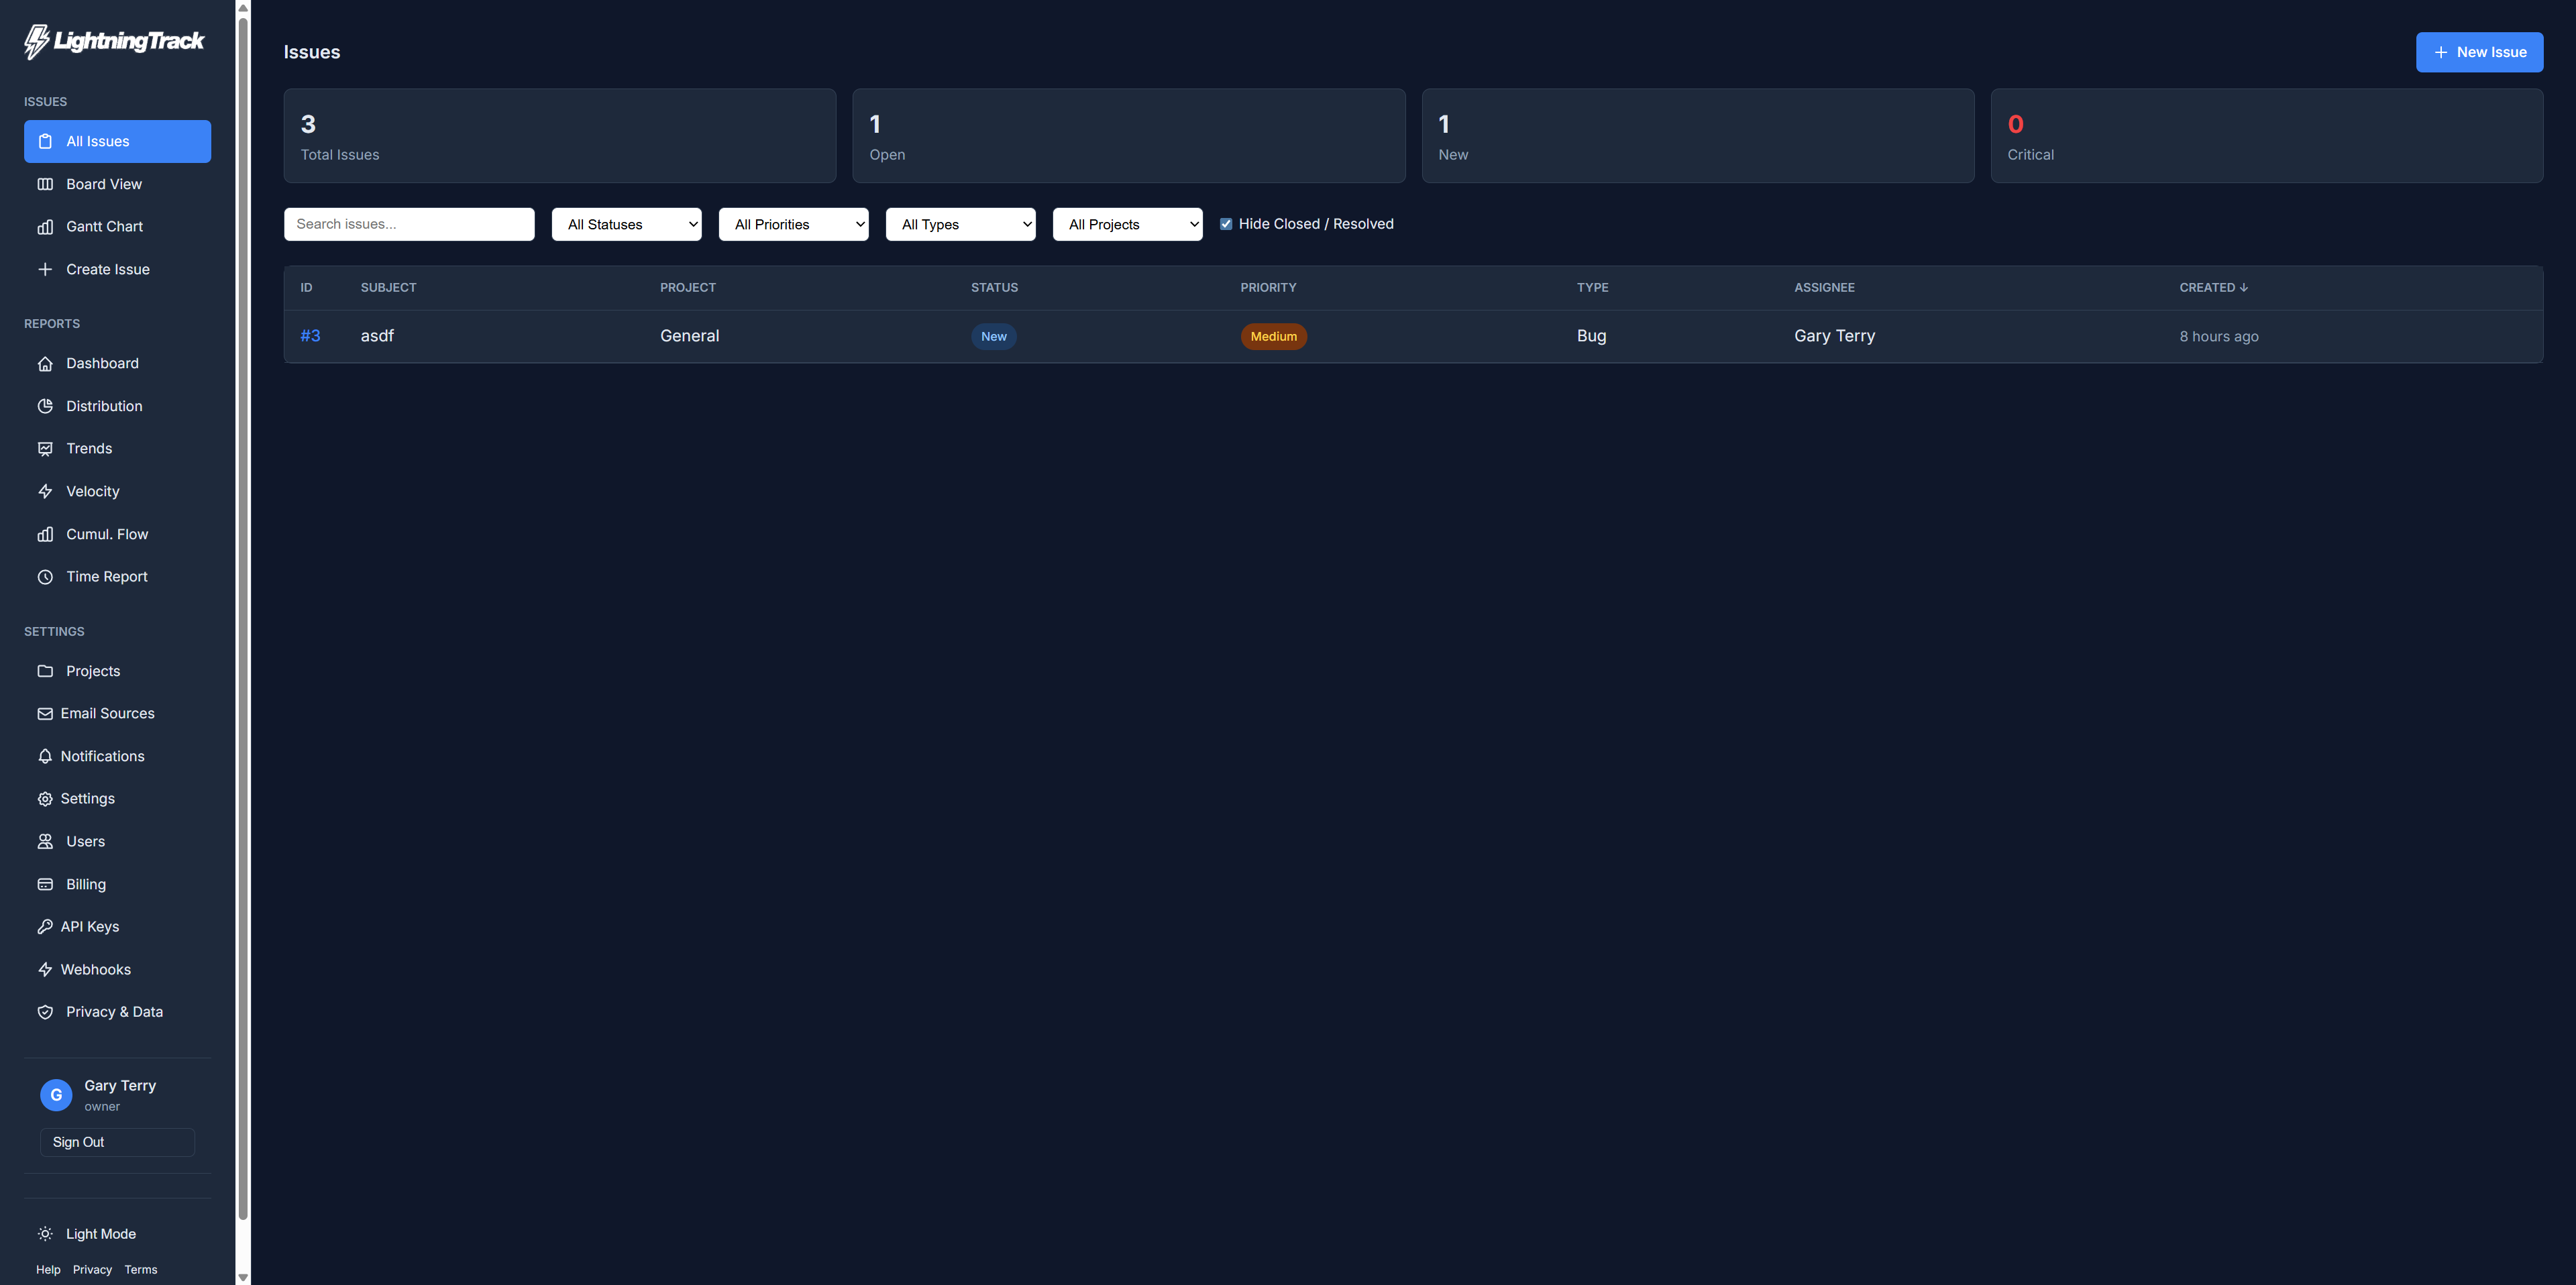Viewport: 2576px width, 1285px height.
Task: Select the Velocity lightning icon
Action: coord(46,491)
